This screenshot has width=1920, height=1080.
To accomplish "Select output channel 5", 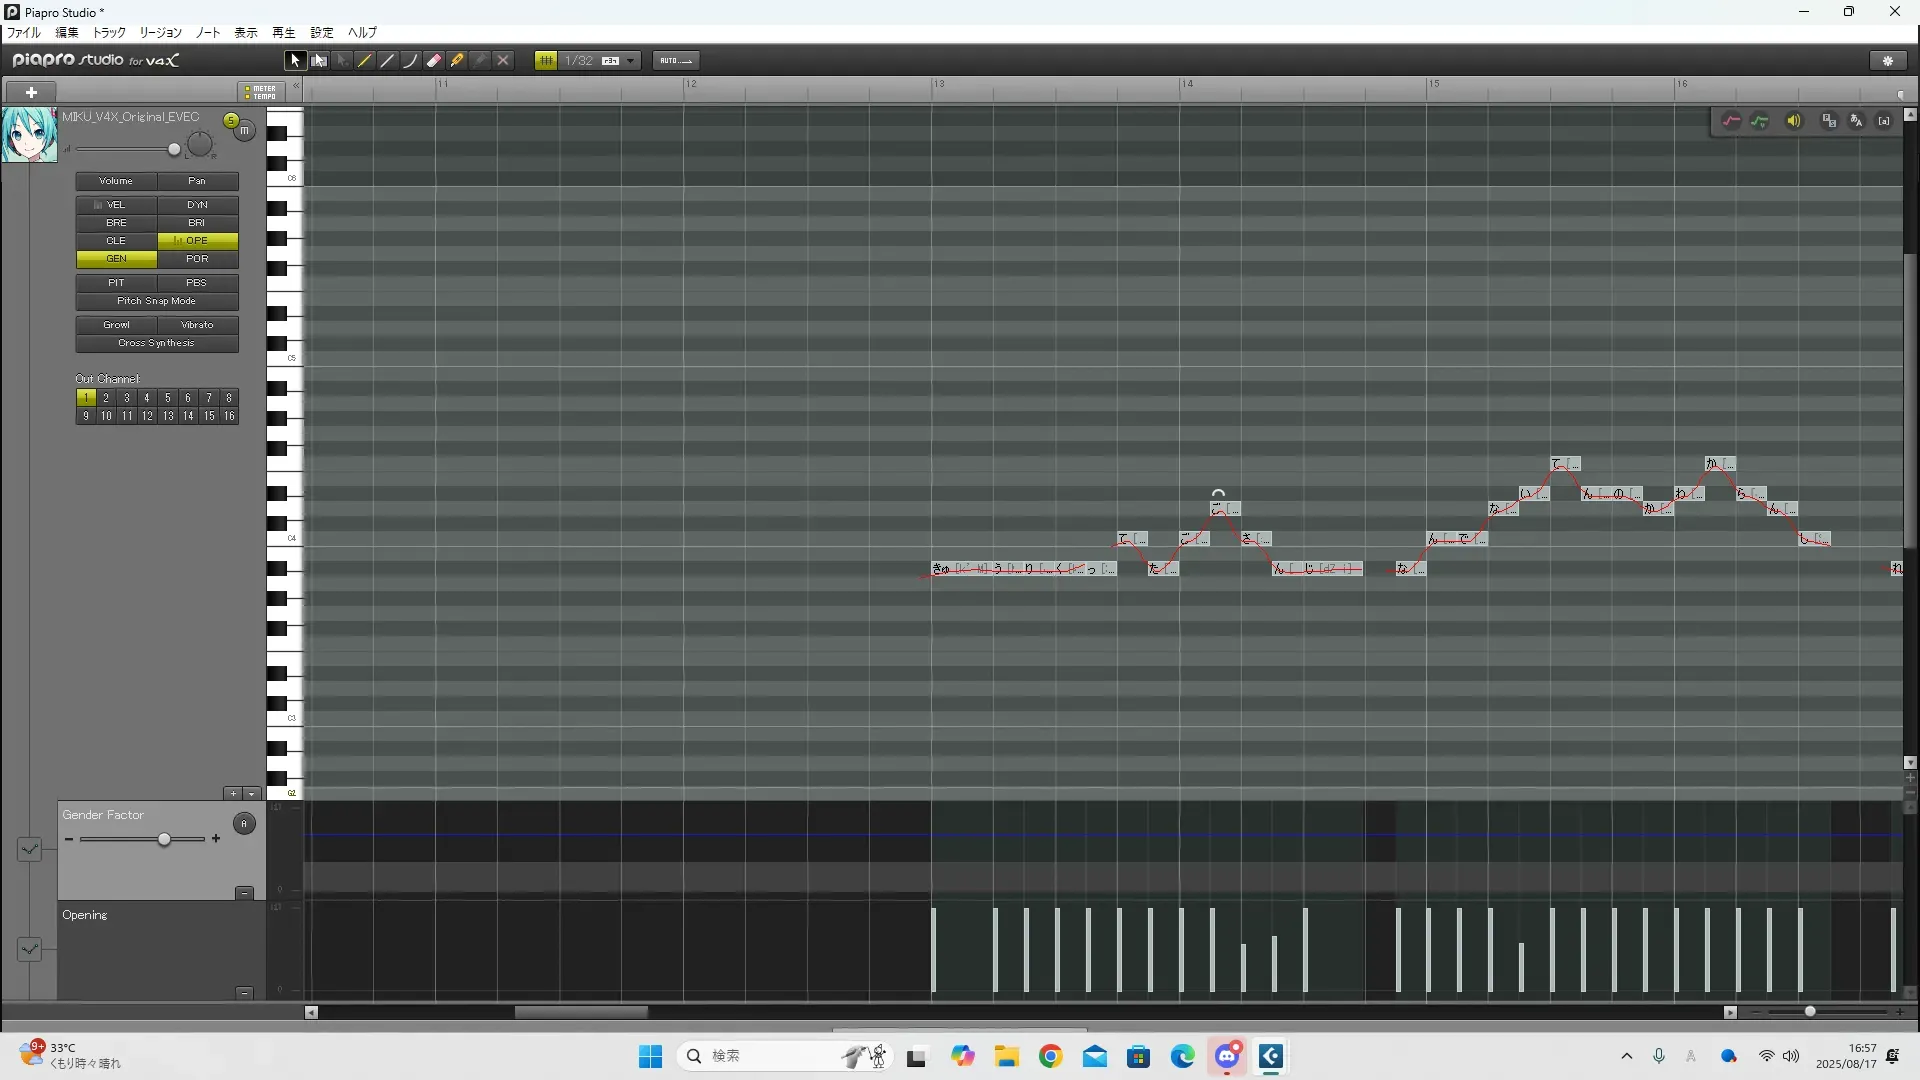I will tap(167, 398).
